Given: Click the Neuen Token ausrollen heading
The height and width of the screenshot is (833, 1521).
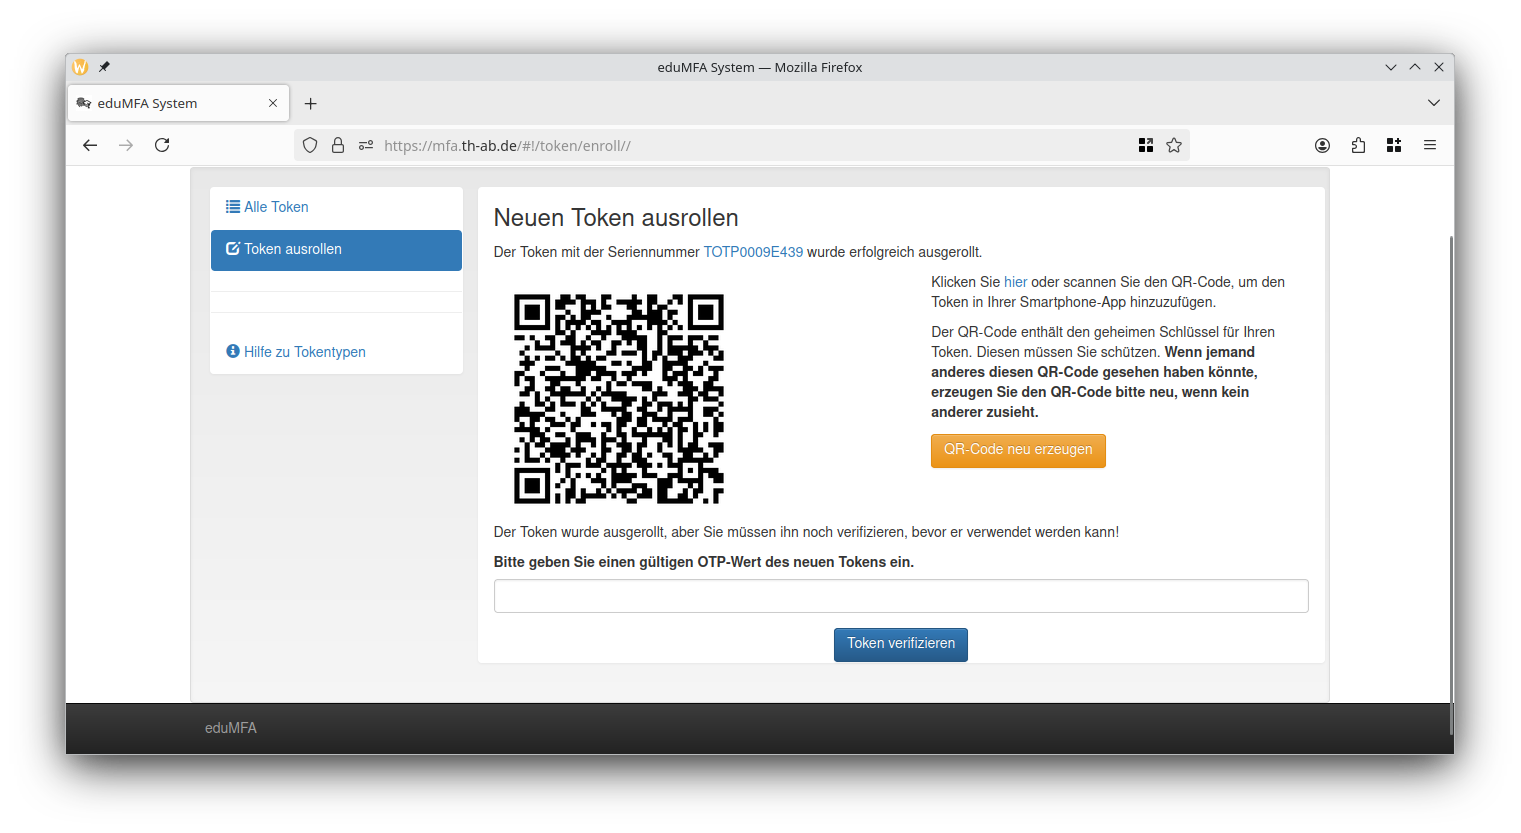Looking at the screenshot, I should [616, 218].
